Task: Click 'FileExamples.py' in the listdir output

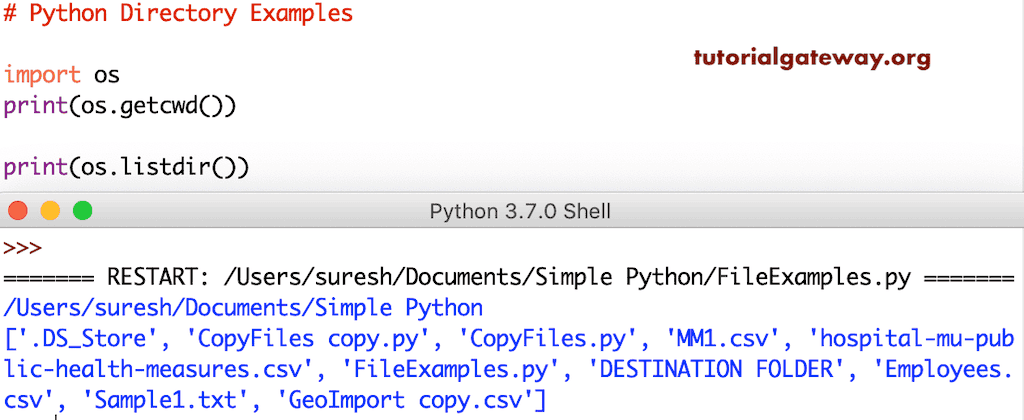Action: click(x=450, y=369)
